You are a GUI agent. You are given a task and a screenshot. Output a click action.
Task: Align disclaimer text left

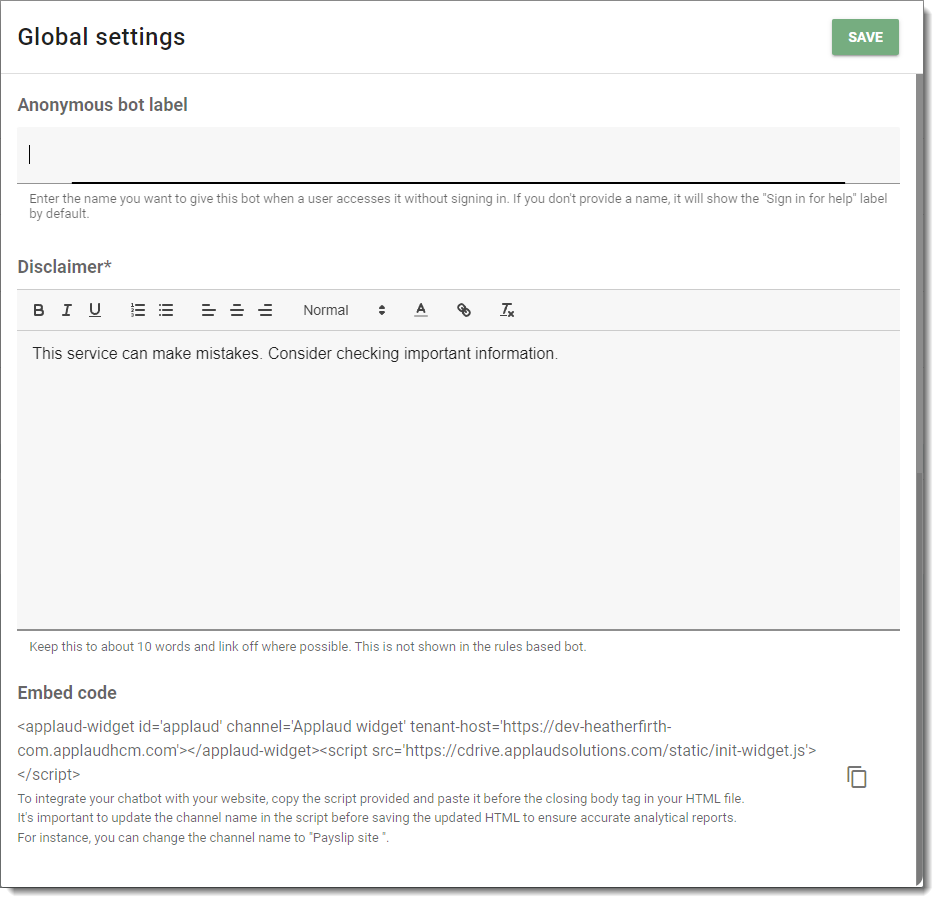(208, 311)
